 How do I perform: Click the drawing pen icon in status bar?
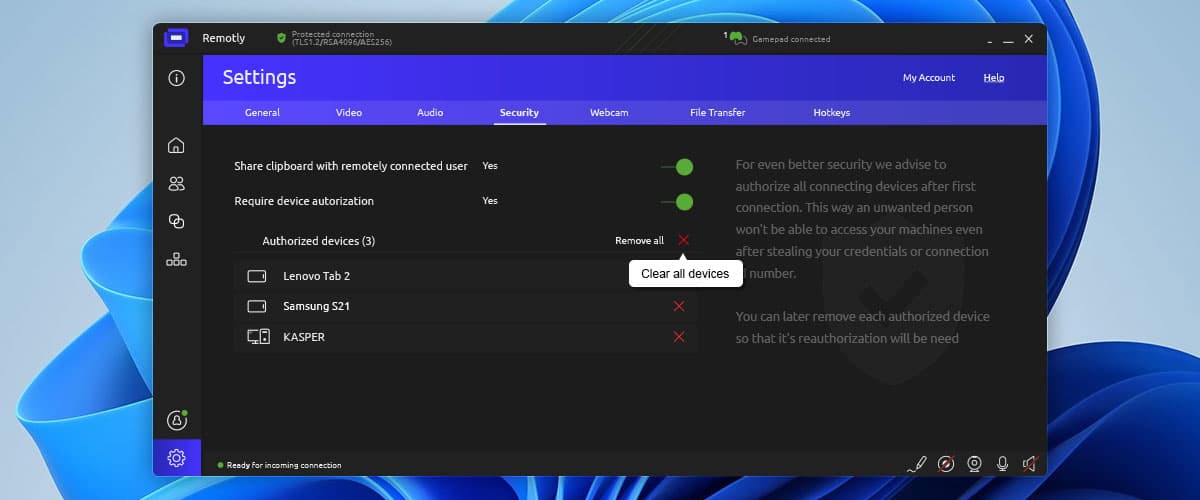[917, 464]
